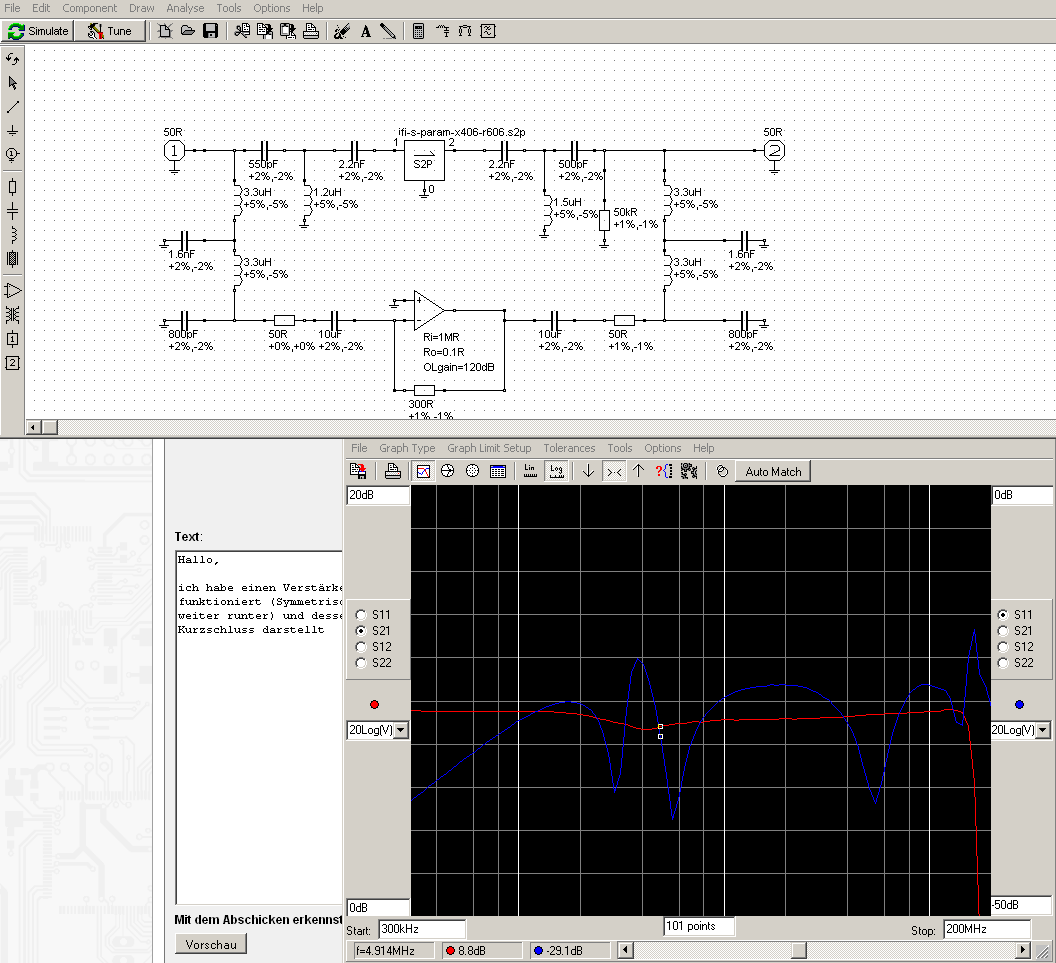The image size is (1056, 963).
Task: Open the schematic File menu
Action: 12,8
